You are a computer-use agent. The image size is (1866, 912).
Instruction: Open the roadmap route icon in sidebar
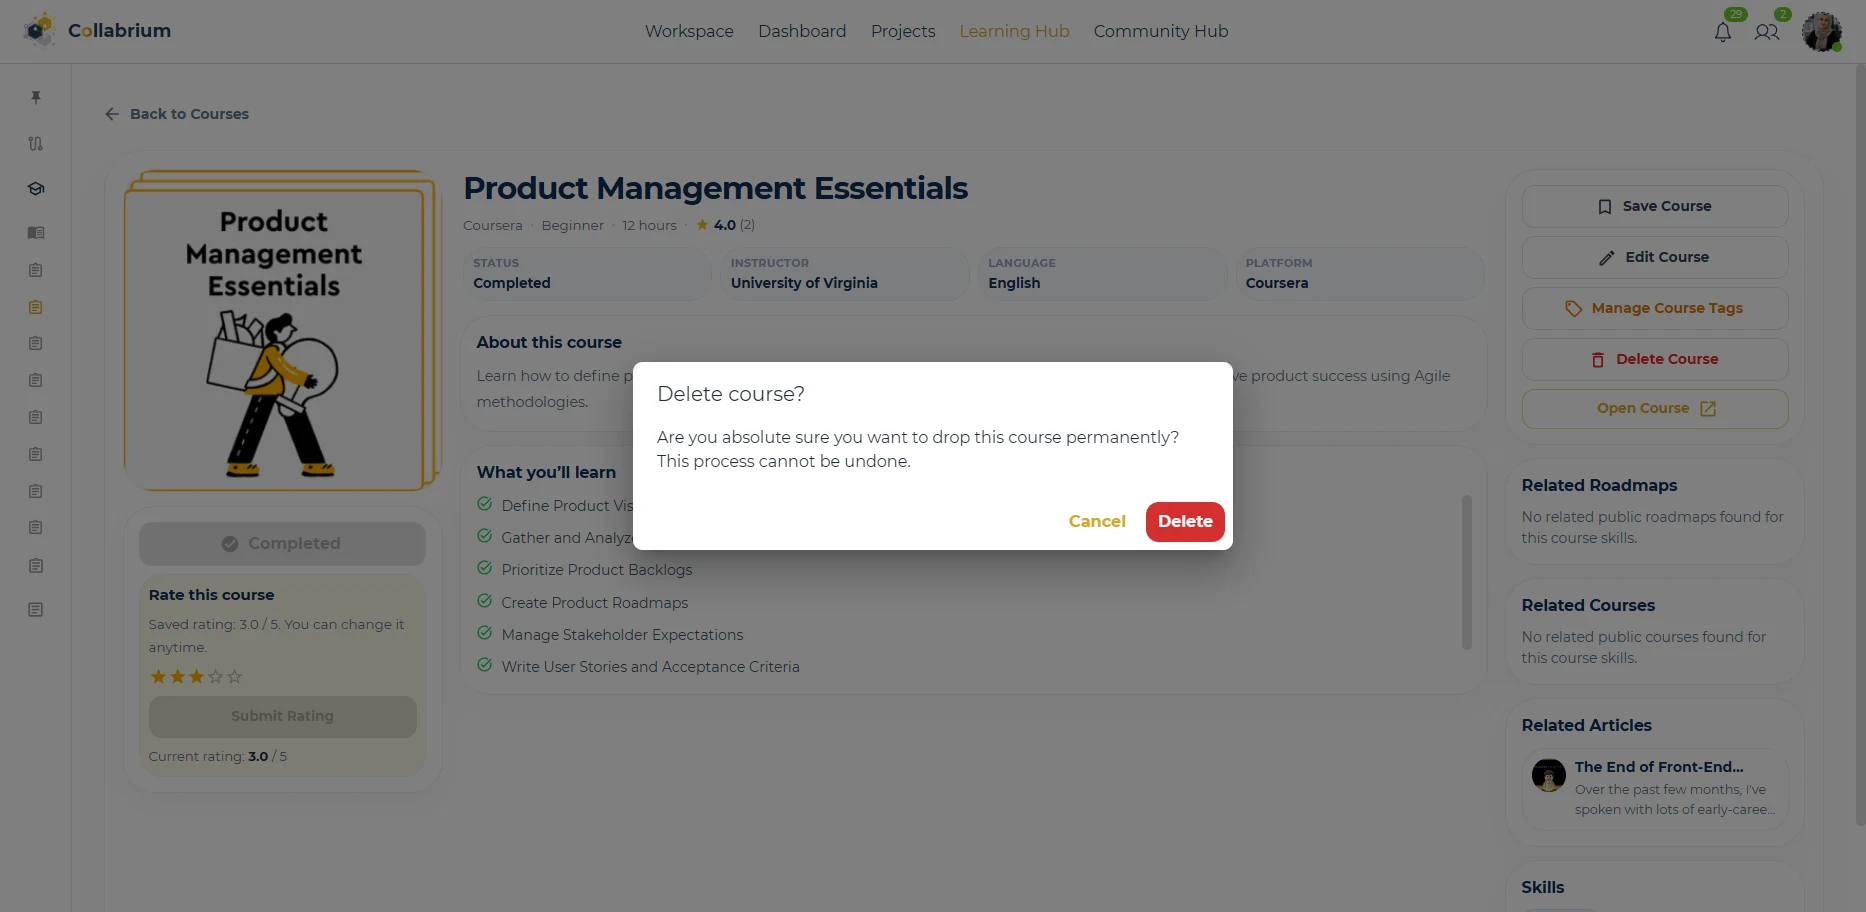point(36,143)
